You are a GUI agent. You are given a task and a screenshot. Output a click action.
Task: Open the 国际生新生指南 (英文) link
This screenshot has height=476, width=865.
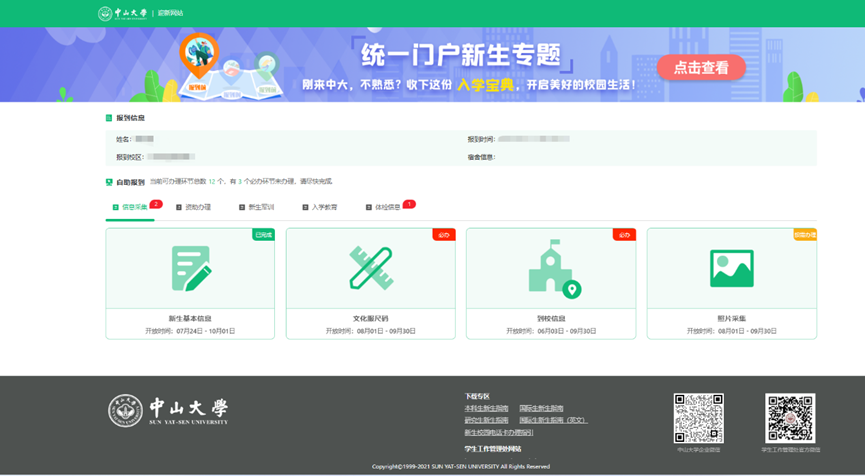[553, 420]
